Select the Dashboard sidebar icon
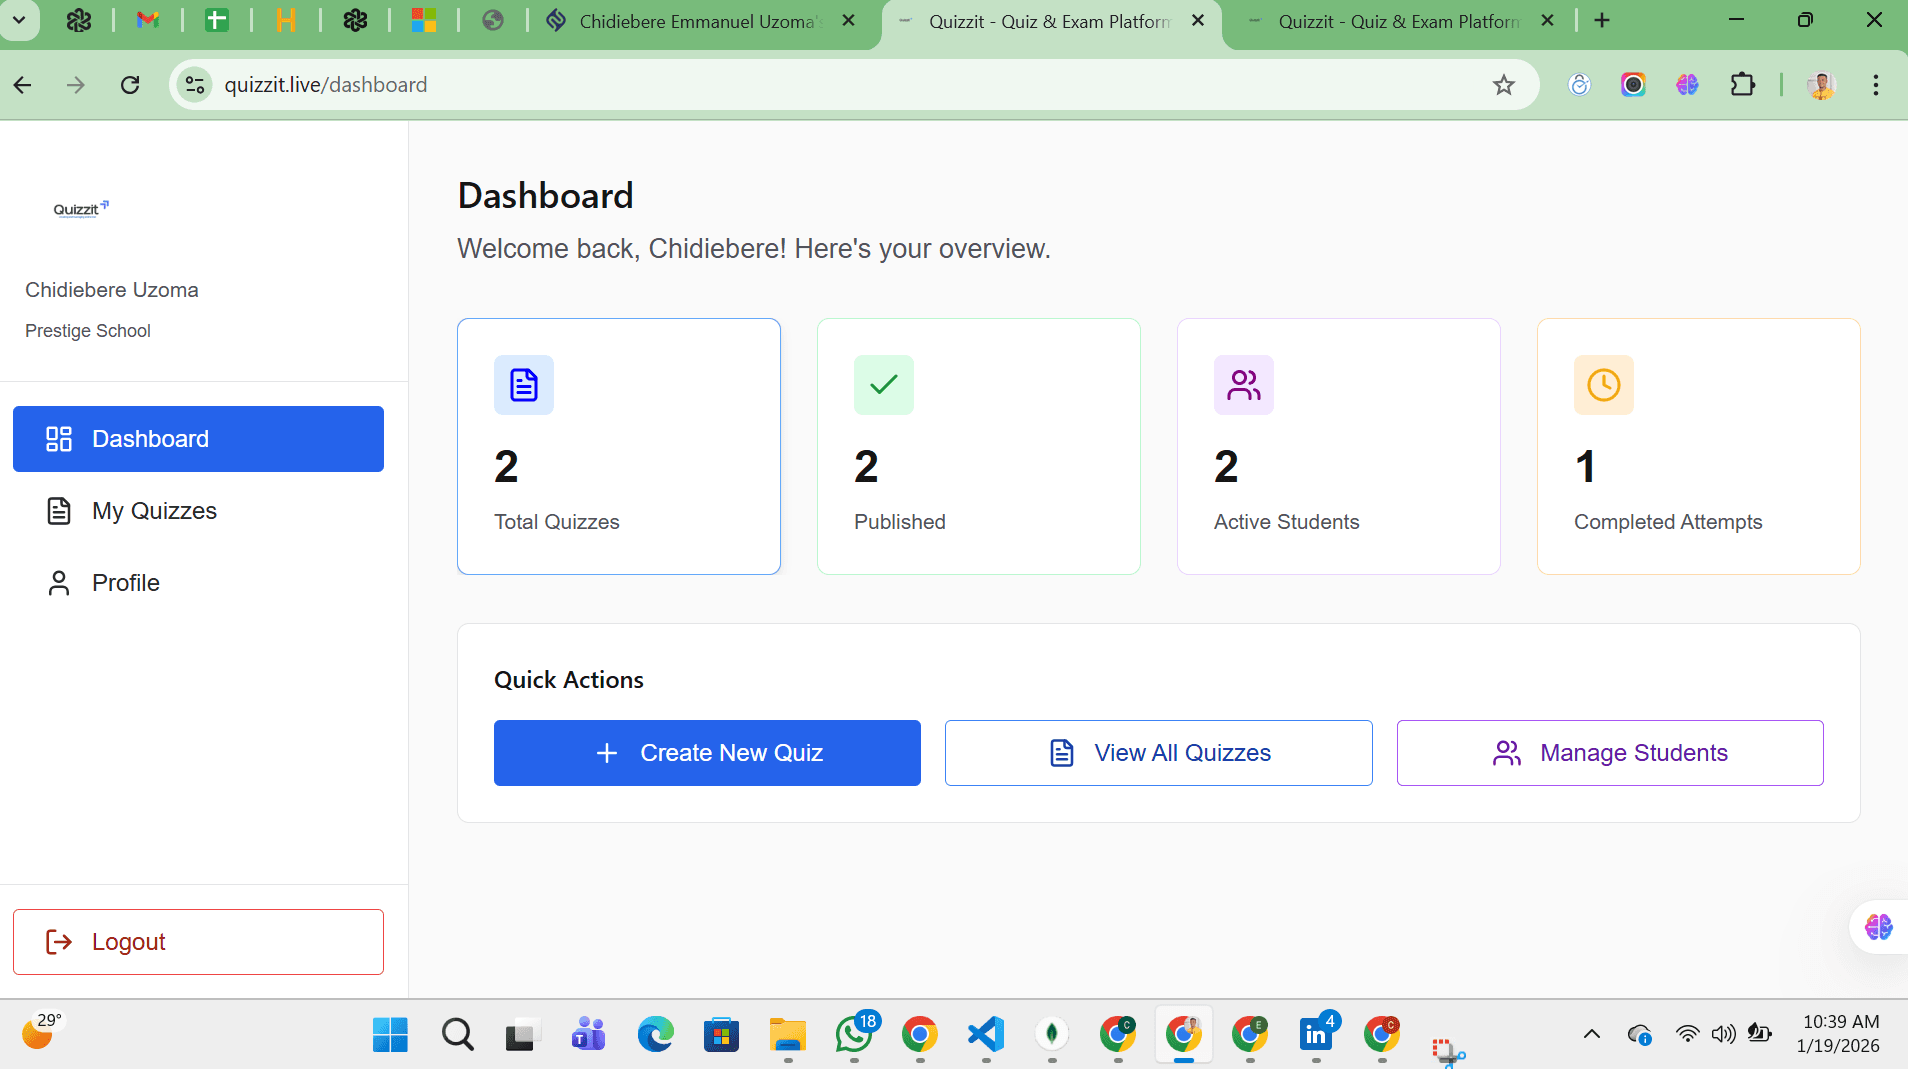The image size is (1908, 1069). tap(58, 438)
